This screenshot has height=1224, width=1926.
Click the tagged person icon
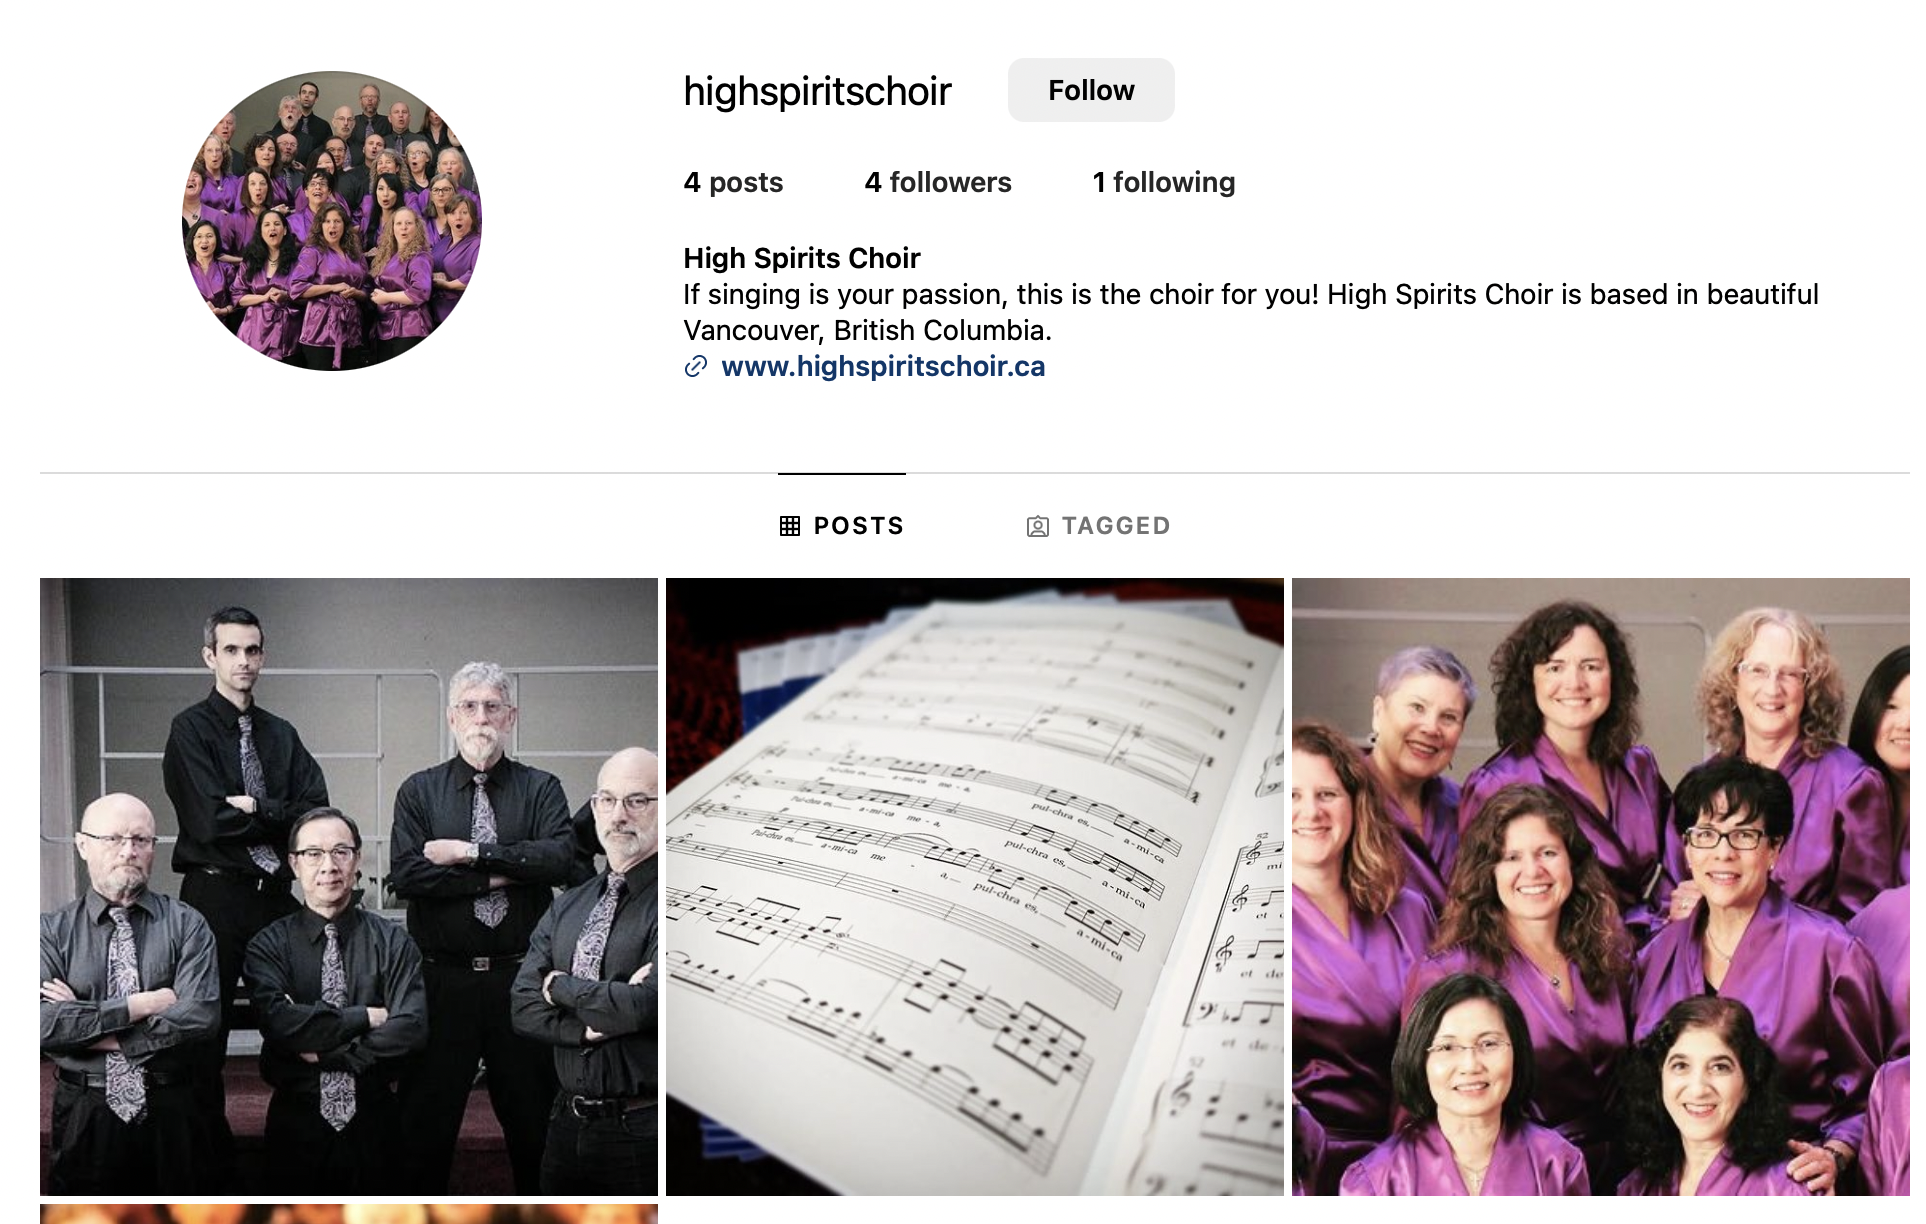(x=1038, y=526)
